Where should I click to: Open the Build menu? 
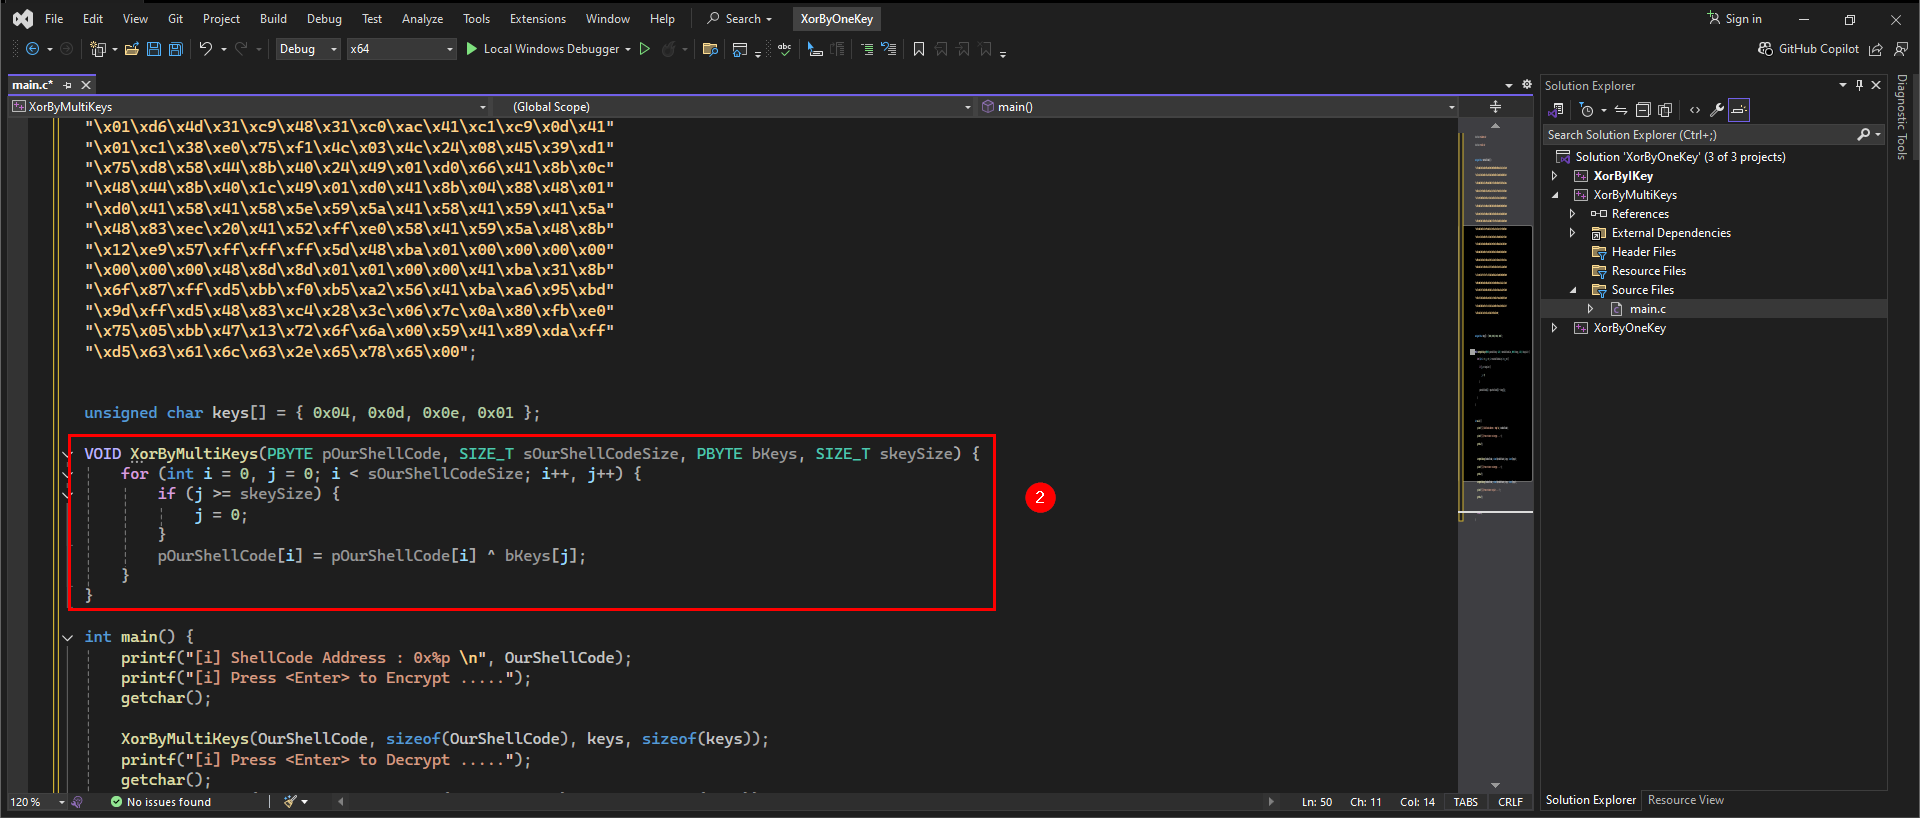(x=273, y=19)
